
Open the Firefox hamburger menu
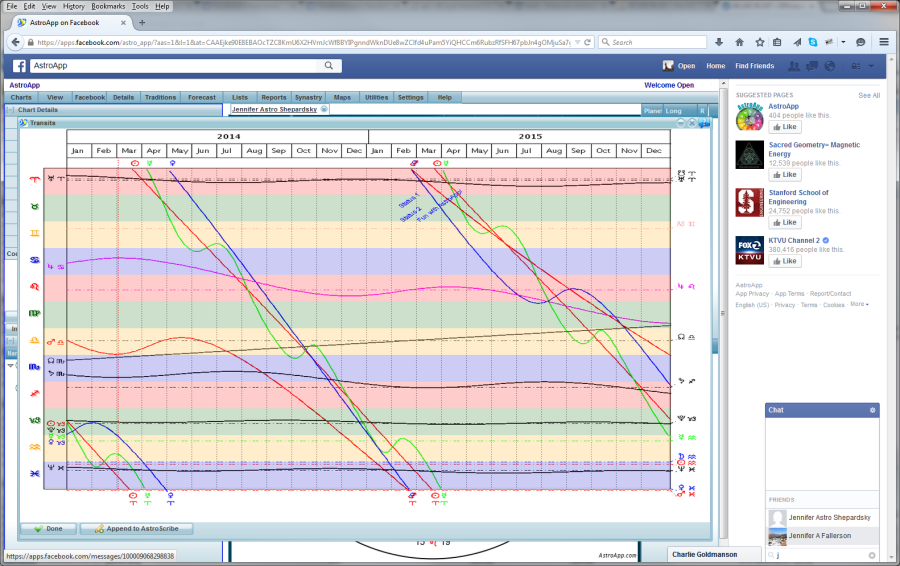pos(886,43)
